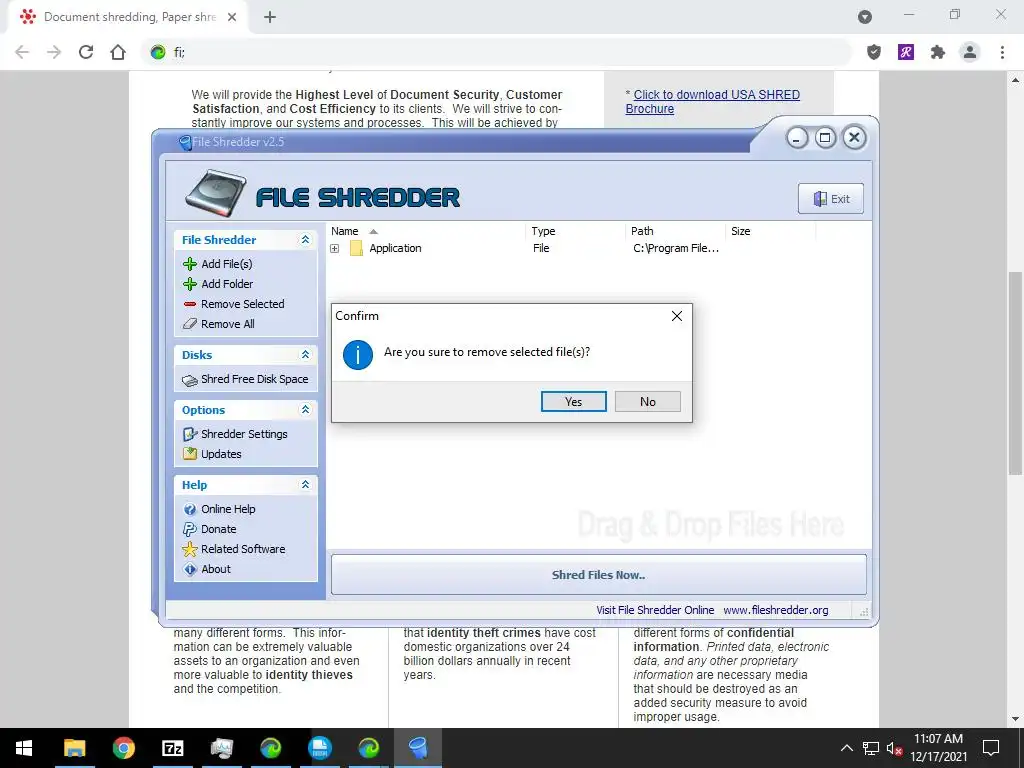This screenshot has height=768, width=1024.
Task: Collapse the Help sidebar section
Action: [x=305, y=485]
